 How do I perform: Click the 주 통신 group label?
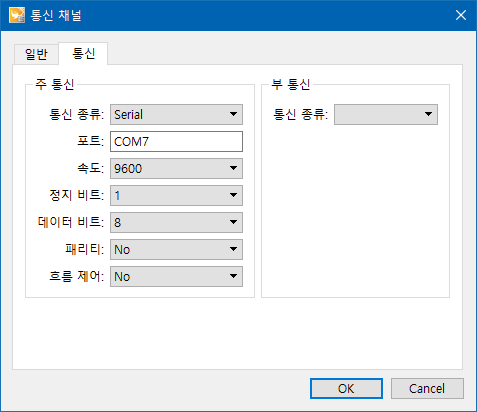55,84
